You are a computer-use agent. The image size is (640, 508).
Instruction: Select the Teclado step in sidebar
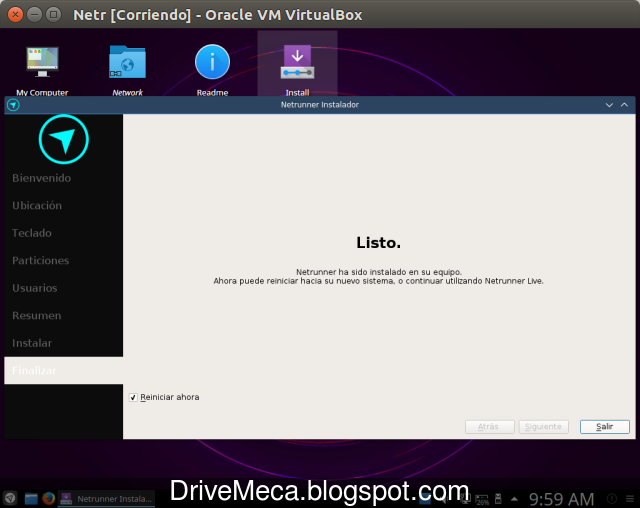63,233
